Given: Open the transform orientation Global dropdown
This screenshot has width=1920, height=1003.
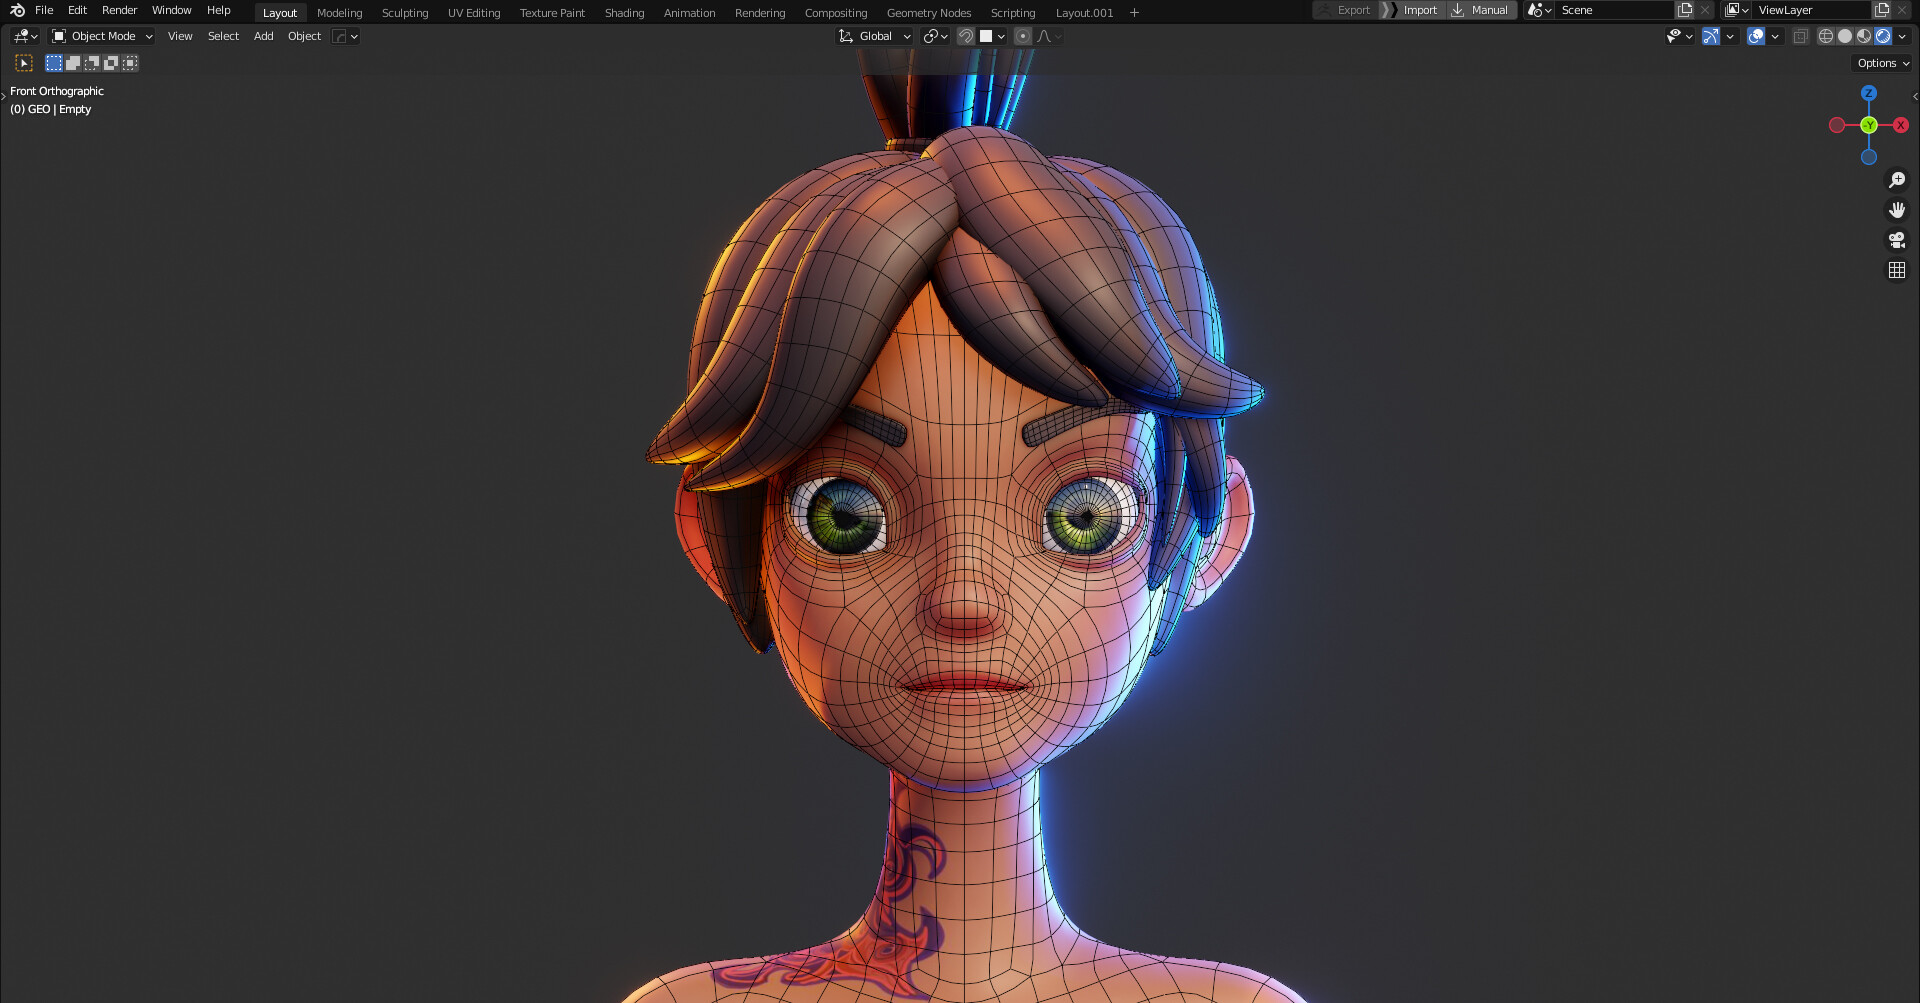Looking at the screenshot, I should point(874,36).
